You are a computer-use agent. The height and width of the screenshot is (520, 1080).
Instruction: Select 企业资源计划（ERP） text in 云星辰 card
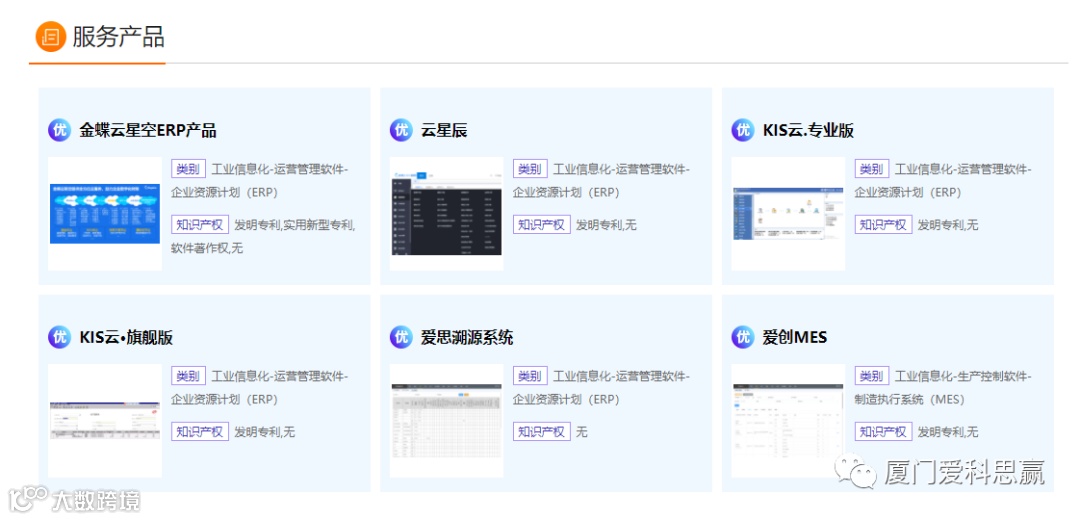point(566,192)
